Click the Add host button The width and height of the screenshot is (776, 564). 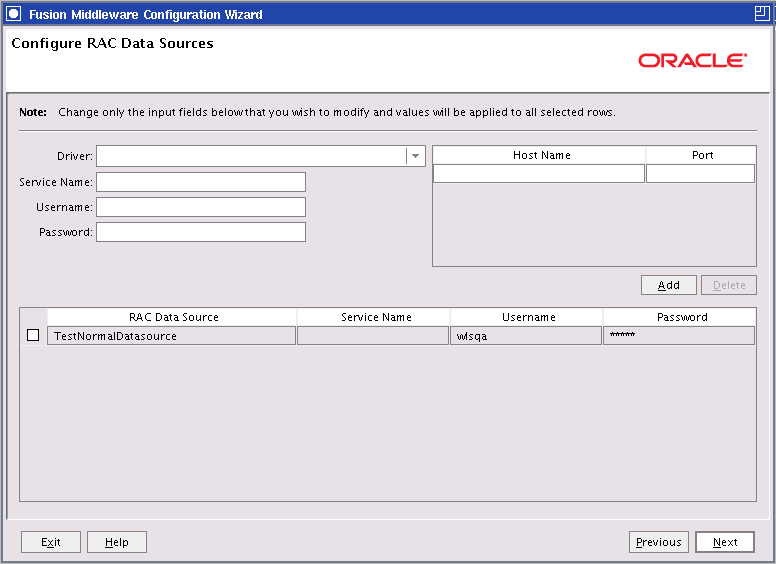(x=669, y=285)
